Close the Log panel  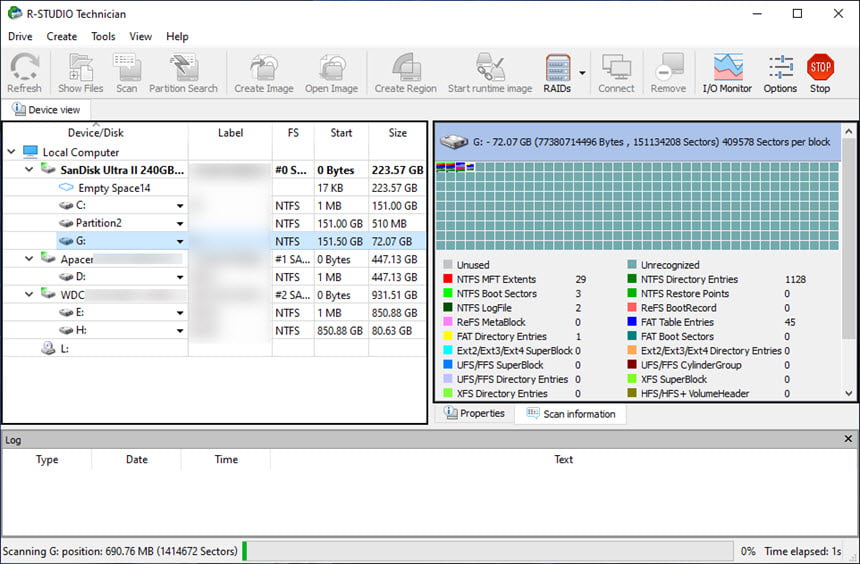coord(848,439)
